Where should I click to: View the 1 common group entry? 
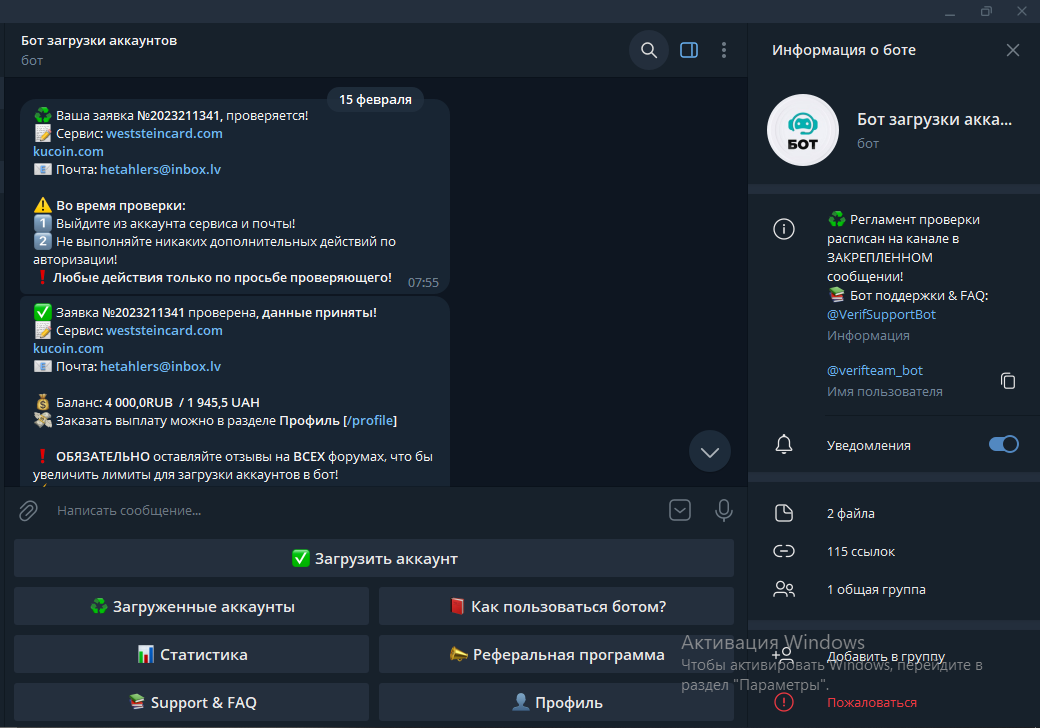(875, 589)
